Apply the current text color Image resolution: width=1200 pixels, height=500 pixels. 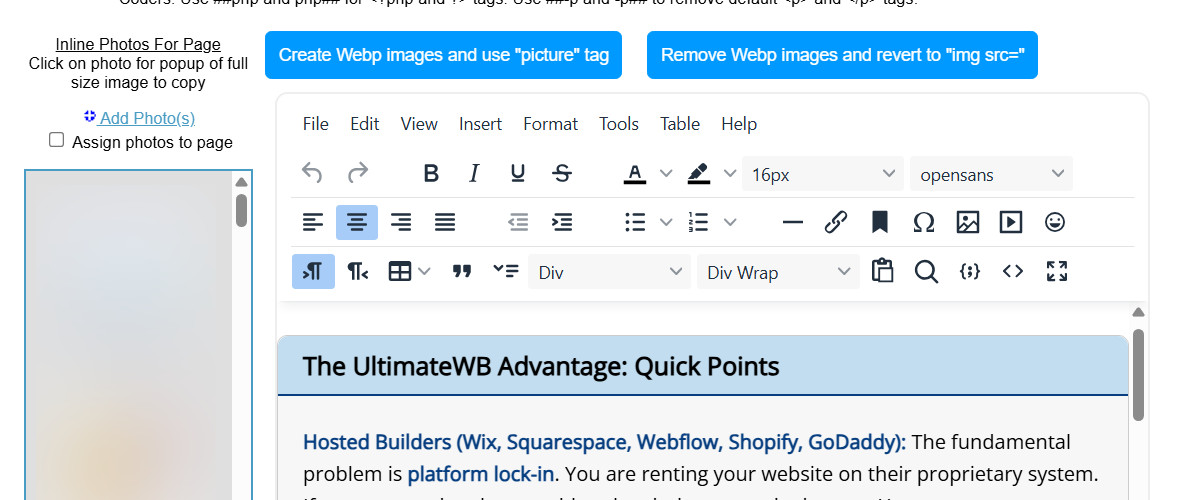(635, 174)
